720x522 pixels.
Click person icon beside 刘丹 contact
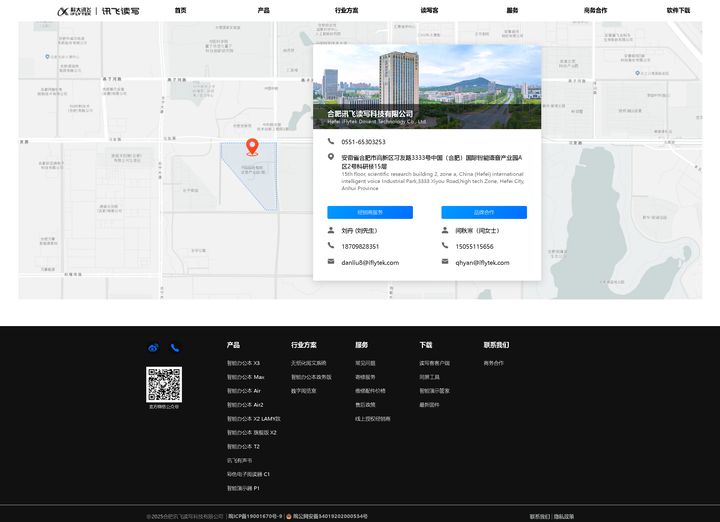pyautogui.click(x=331, y=230)
